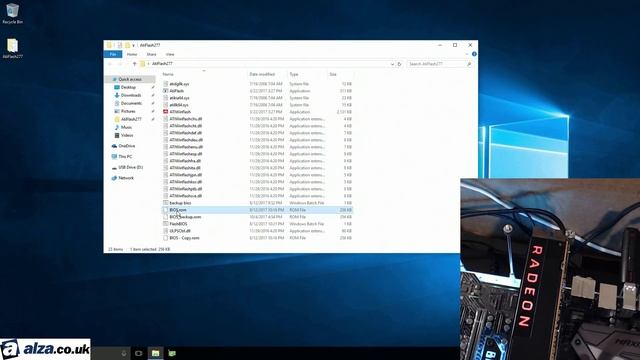Open Task View from the taskbar
Screen dimensions: 640x360
[x=139, y=353]
